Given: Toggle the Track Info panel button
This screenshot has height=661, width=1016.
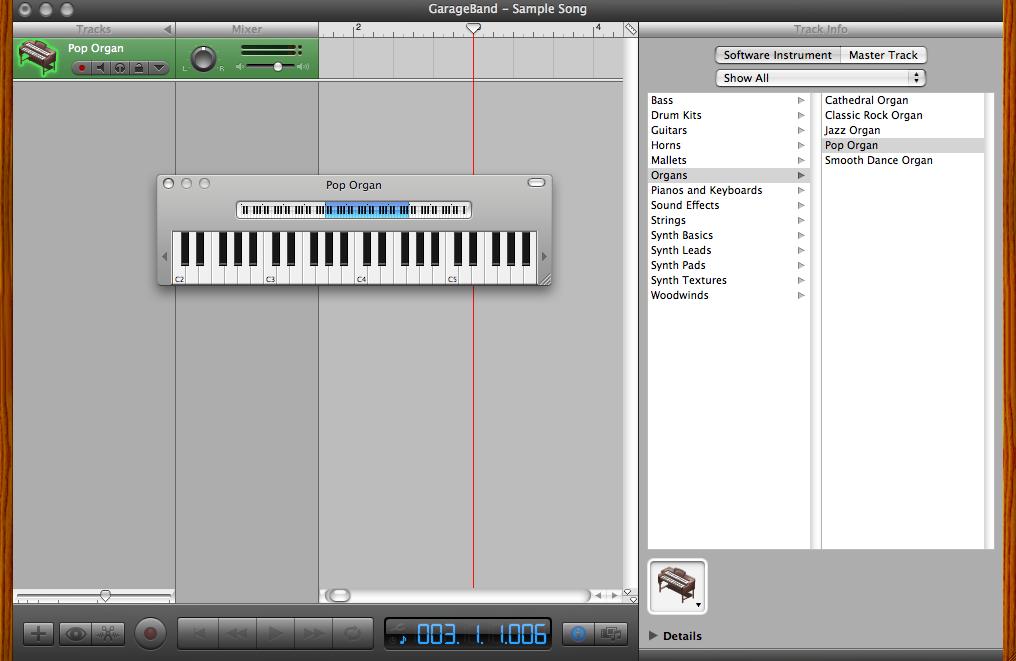Looking at the screenshot, I should coord(579,634).
